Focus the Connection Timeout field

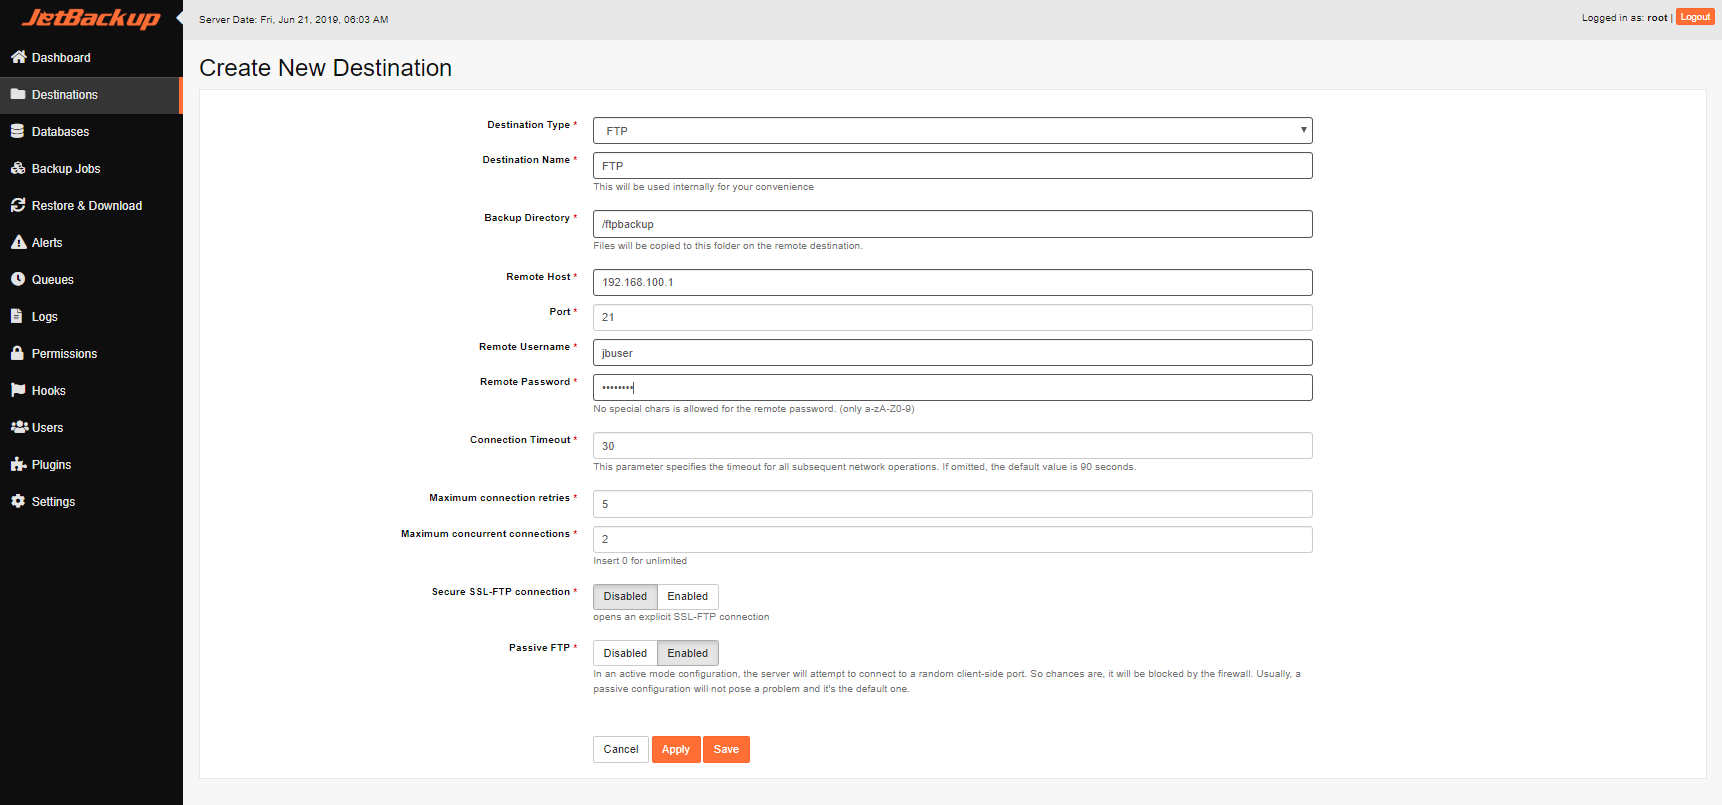952,446
